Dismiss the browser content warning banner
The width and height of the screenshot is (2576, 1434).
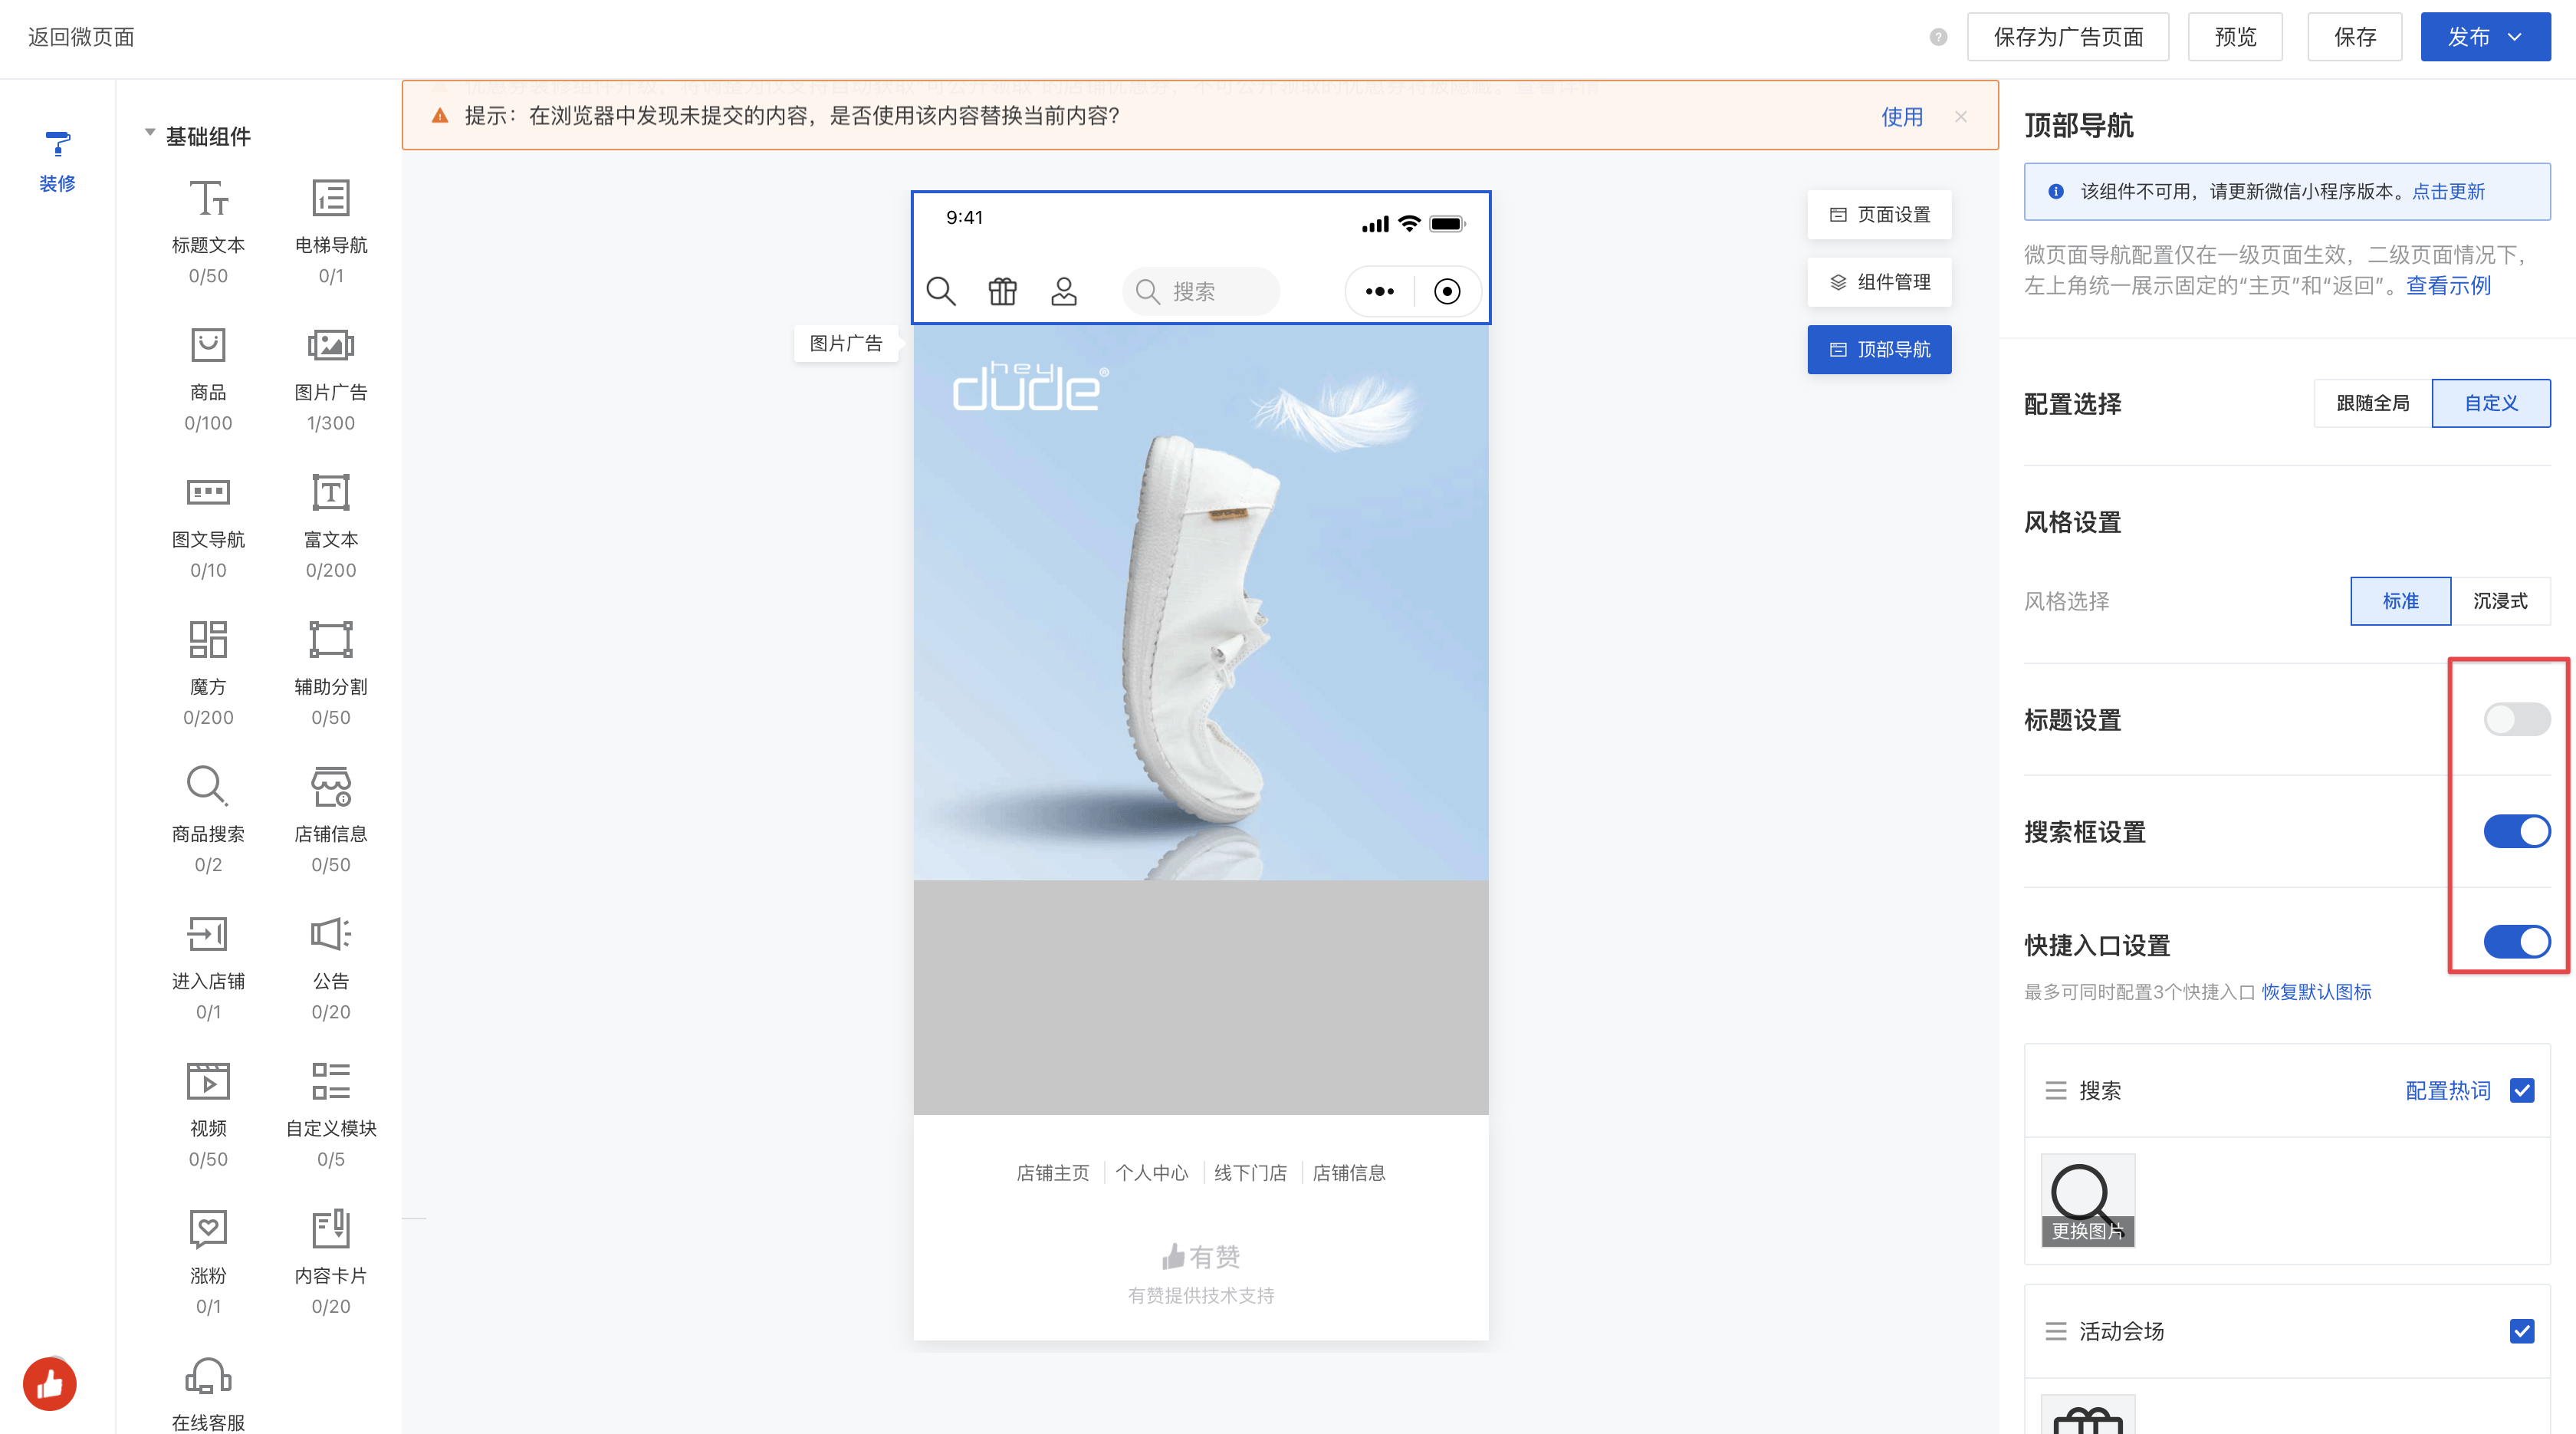click(x=1960, y=117)
